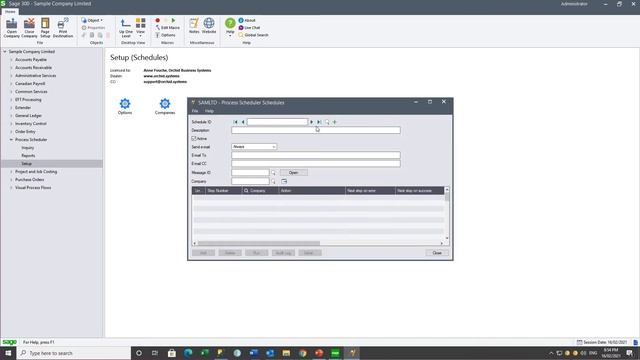
Task: Go to previous Schedule ID record
Action: (243, 122)
